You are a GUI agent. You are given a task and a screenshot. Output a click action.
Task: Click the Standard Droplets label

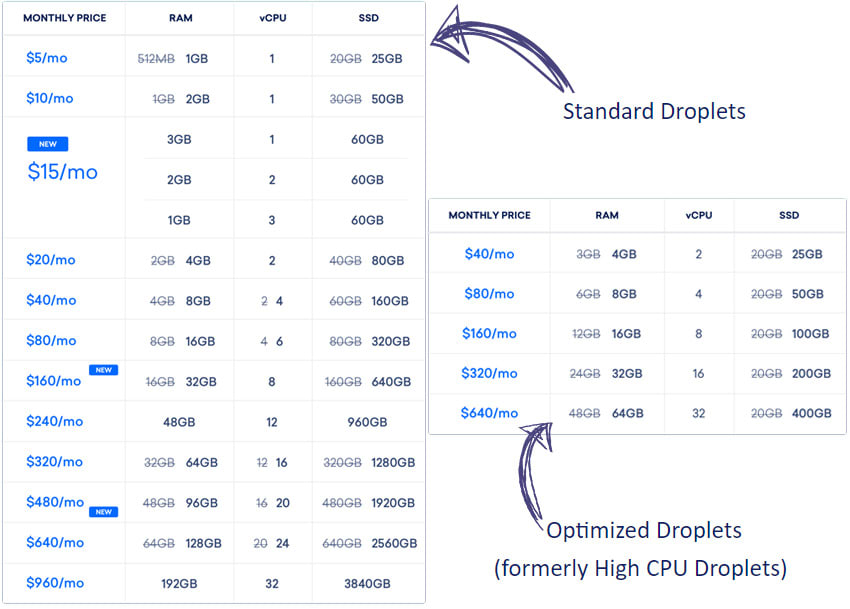[654, 111]
